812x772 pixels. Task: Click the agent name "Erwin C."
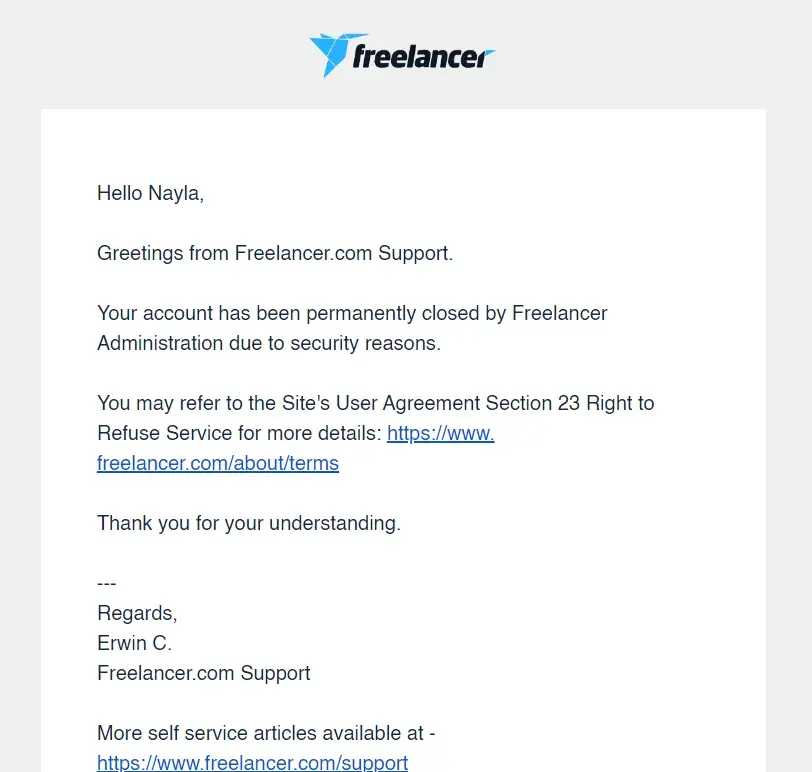pos(134,643)
